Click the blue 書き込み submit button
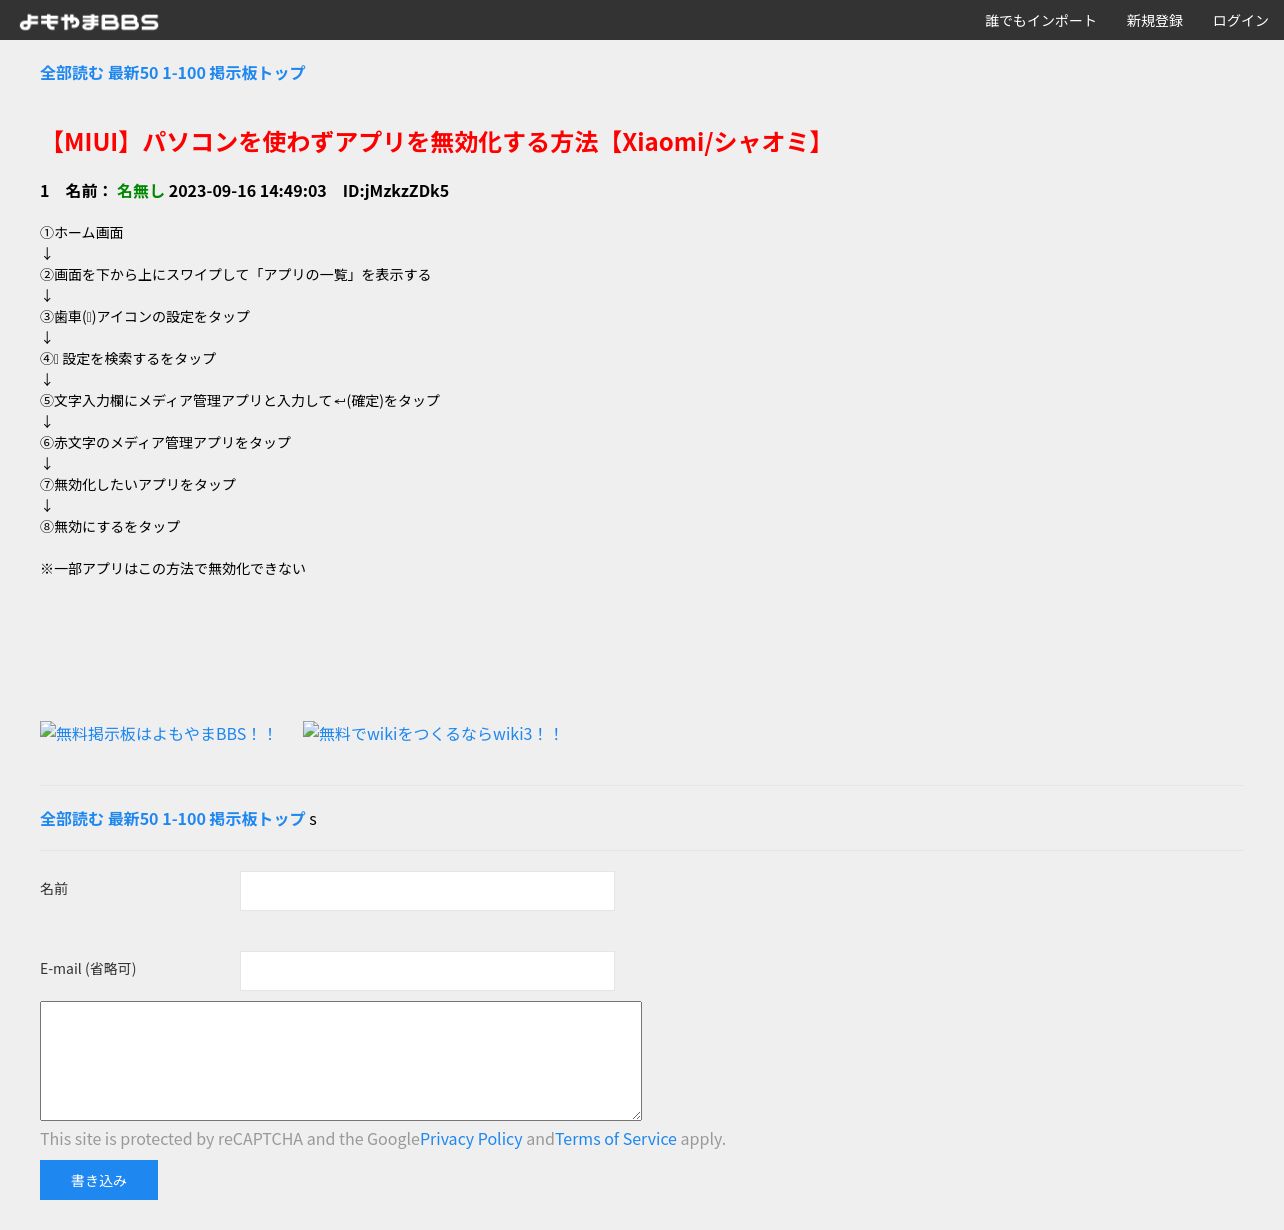 pos(99,1180)
